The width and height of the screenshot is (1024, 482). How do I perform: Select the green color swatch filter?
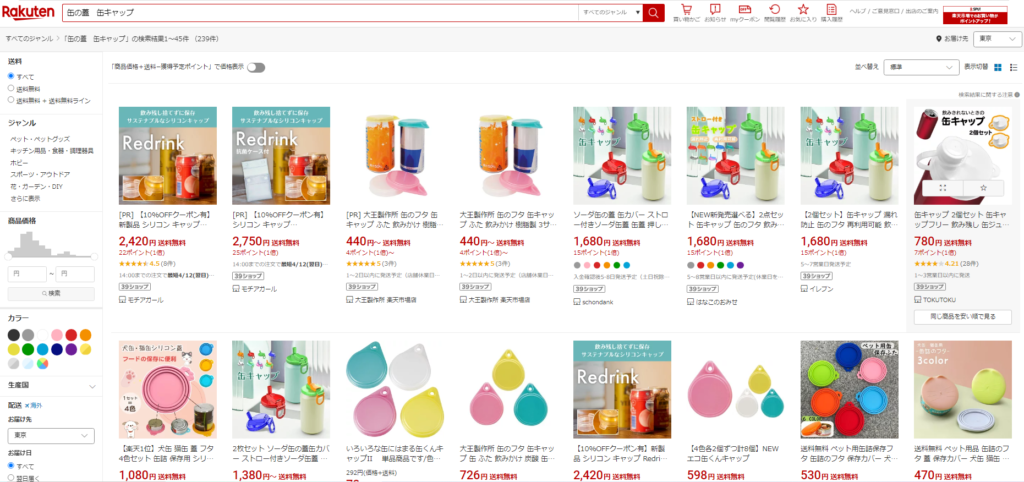(28, 349)
